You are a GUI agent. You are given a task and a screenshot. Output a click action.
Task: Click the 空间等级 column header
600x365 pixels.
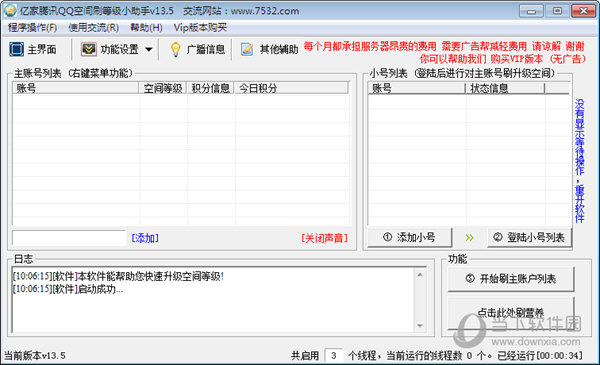(x=163, y=88)
